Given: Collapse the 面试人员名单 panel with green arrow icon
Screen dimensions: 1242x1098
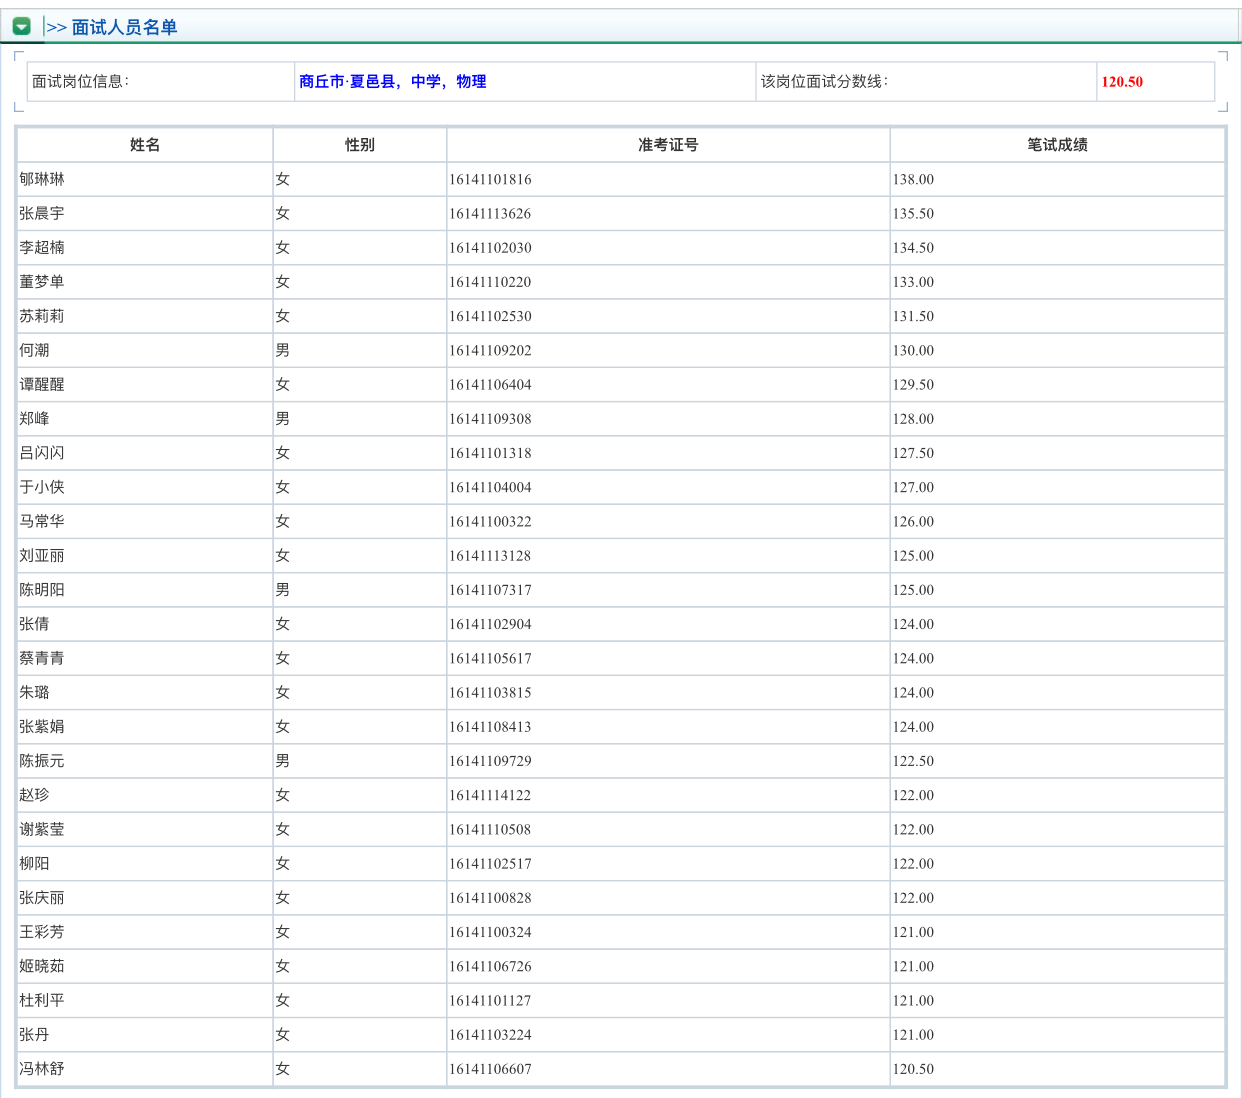Looking at the screenshot, I should point(21,27).
